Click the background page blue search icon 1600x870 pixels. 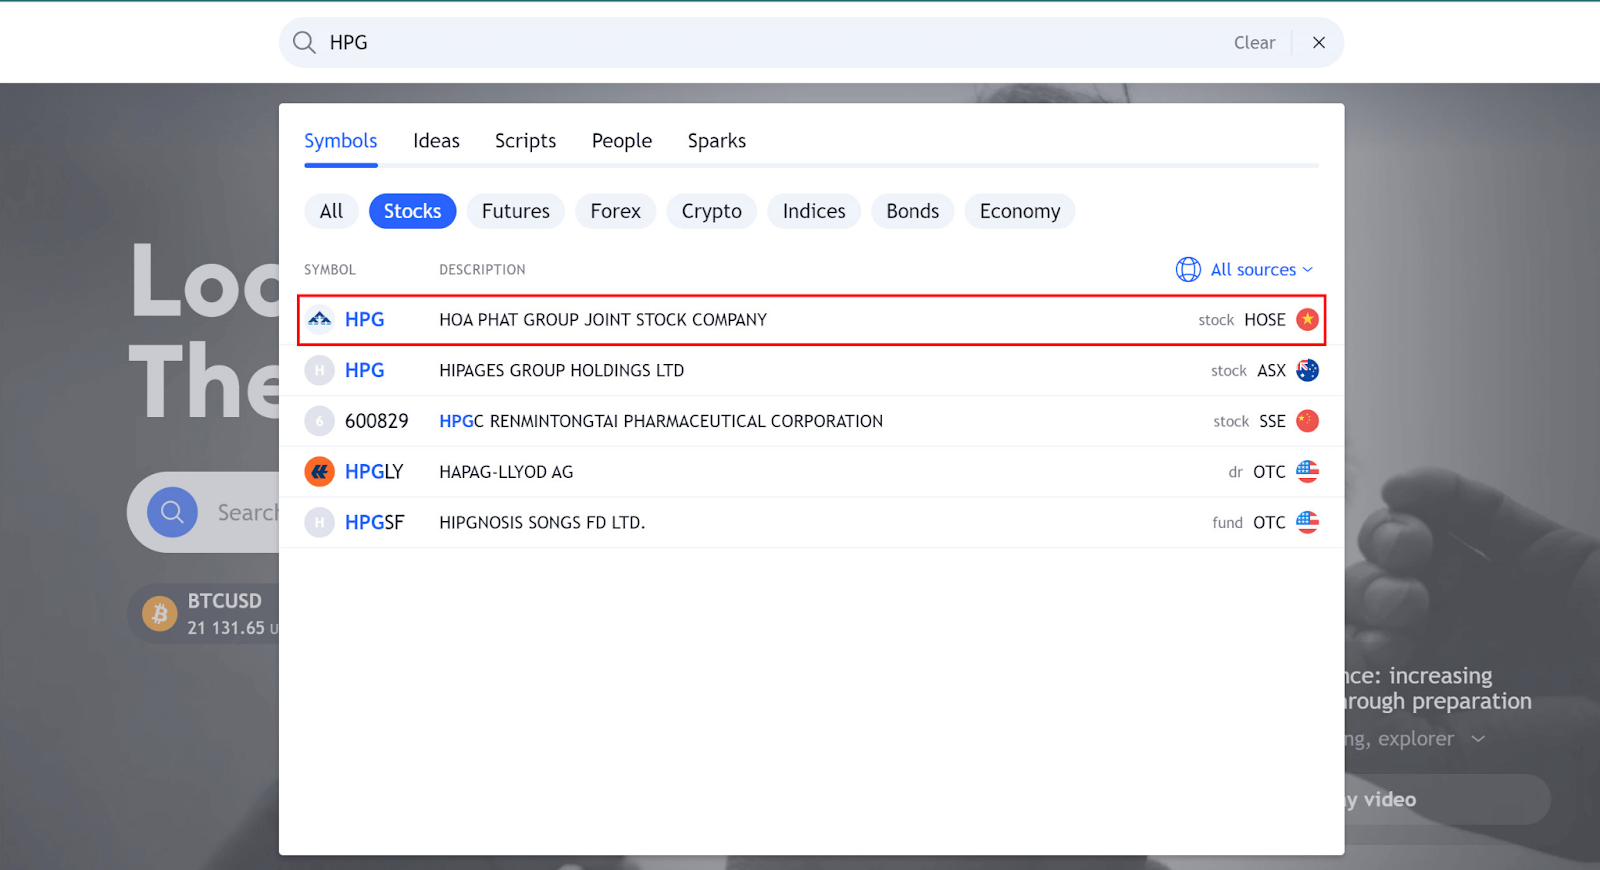[172, 512]
